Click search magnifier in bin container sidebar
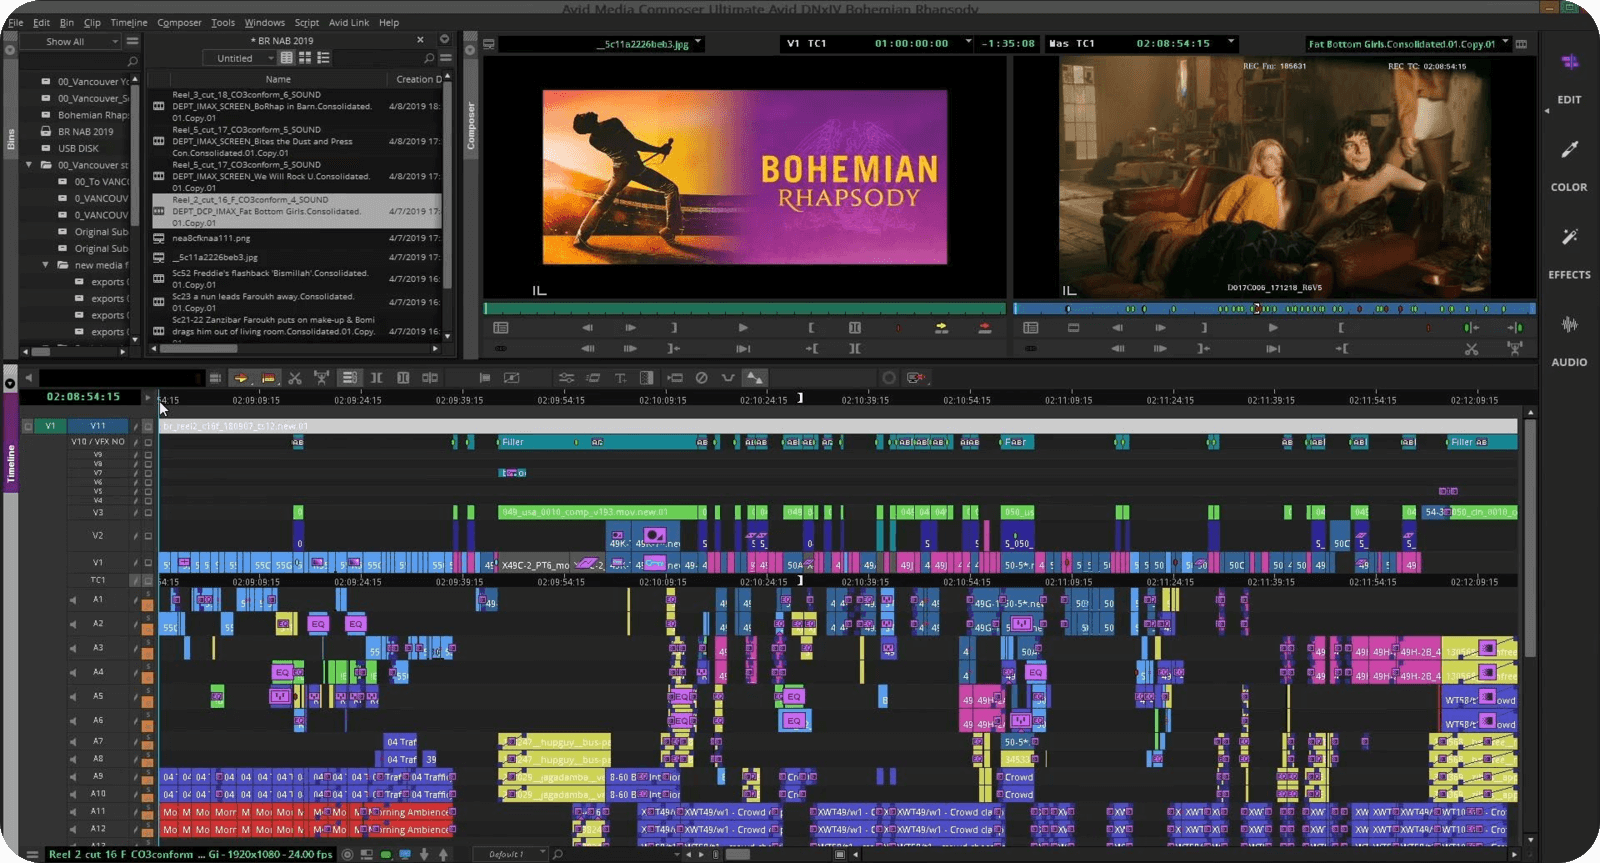Screen dimensions: 1600x863 coord(132,61)
